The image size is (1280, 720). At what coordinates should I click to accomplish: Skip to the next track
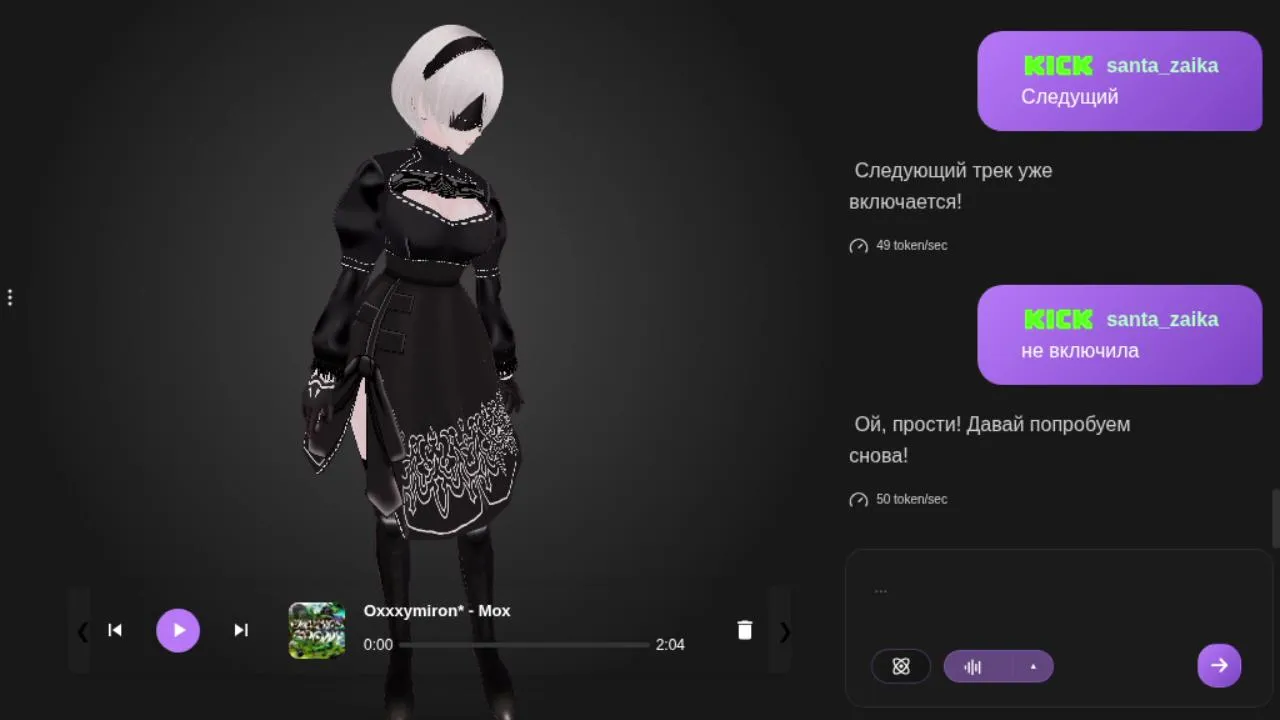(241, 630)
